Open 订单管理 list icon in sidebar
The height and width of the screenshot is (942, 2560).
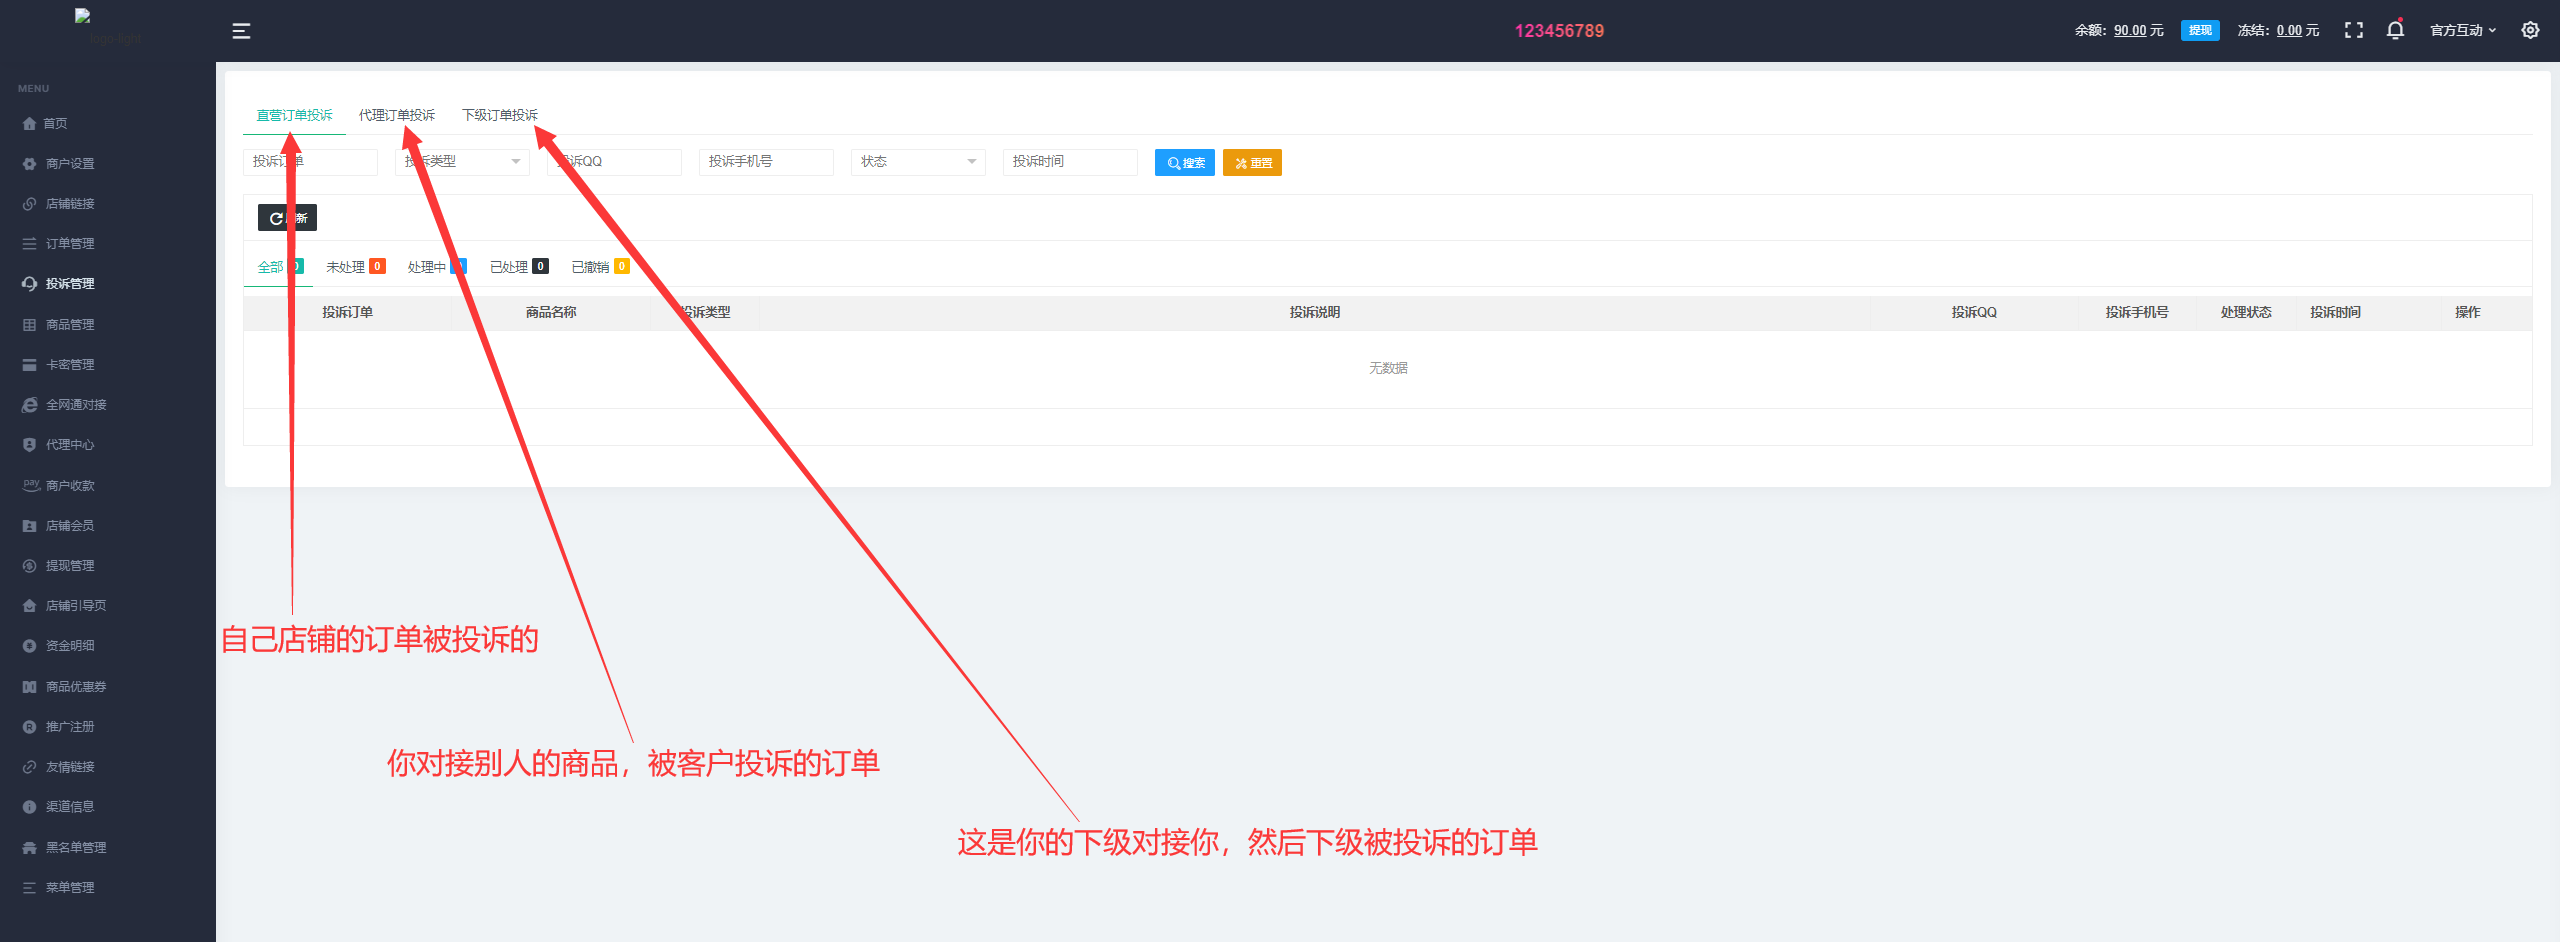pyautogui.click(x=29, y=244)
